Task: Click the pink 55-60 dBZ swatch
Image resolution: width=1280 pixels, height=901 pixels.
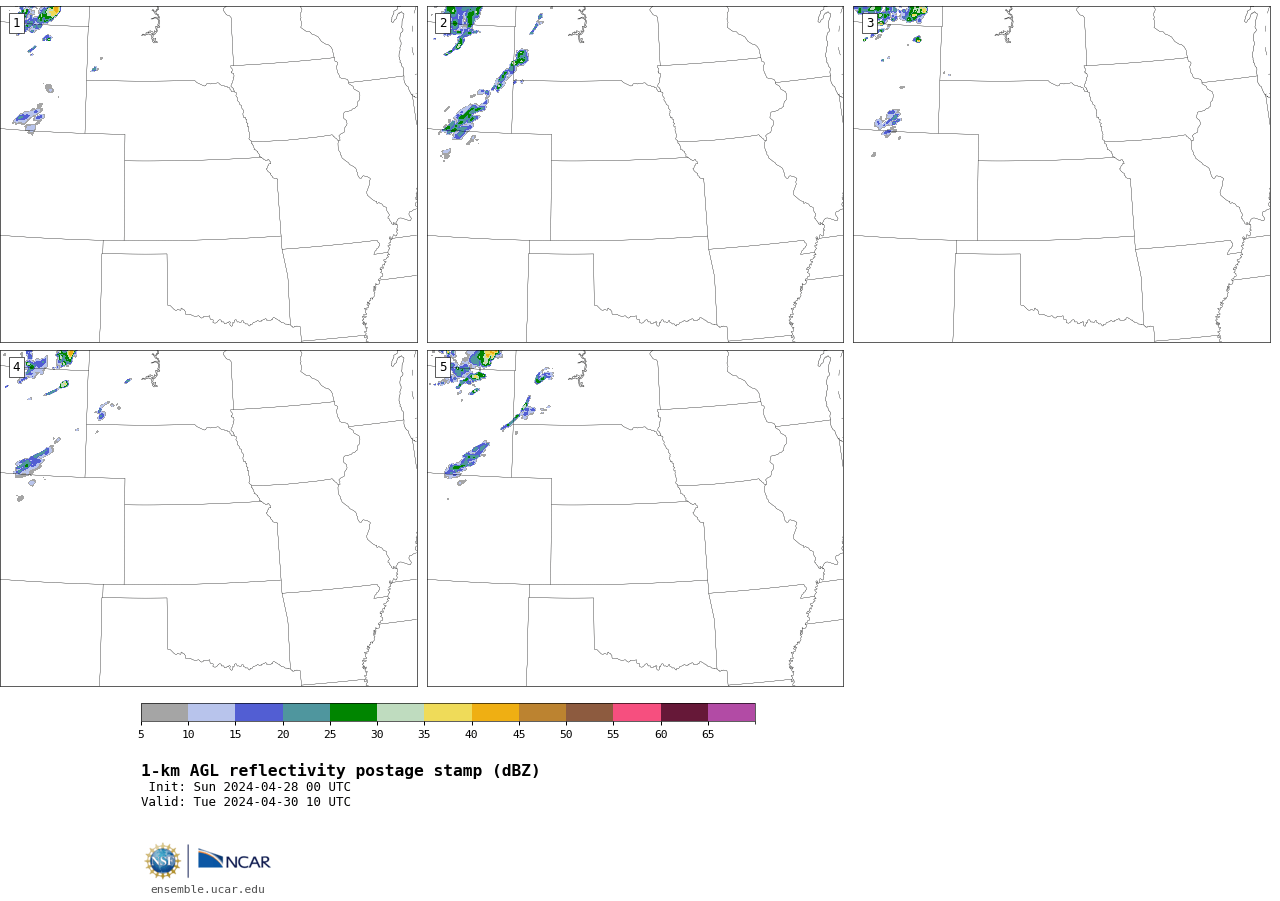Action: (637, 713)
